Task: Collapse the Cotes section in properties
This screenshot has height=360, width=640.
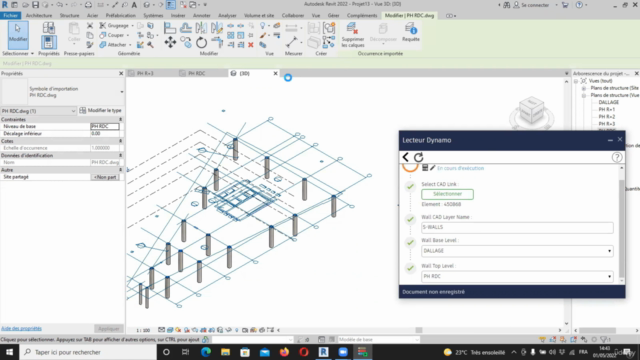Action: pyautogui.click(x=120, y=141)
